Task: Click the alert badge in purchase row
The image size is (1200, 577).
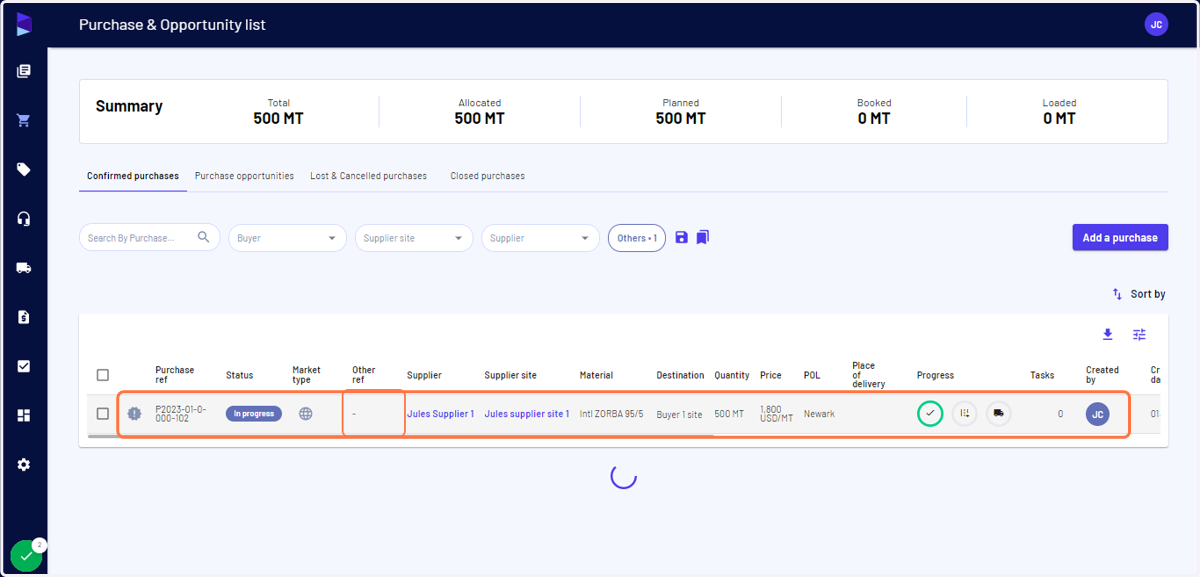Action: [134, 413]
